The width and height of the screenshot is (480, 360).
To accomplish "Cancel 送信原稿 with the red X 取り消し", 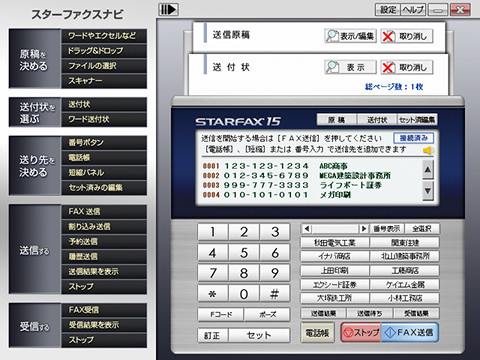I will click(407, 36).
